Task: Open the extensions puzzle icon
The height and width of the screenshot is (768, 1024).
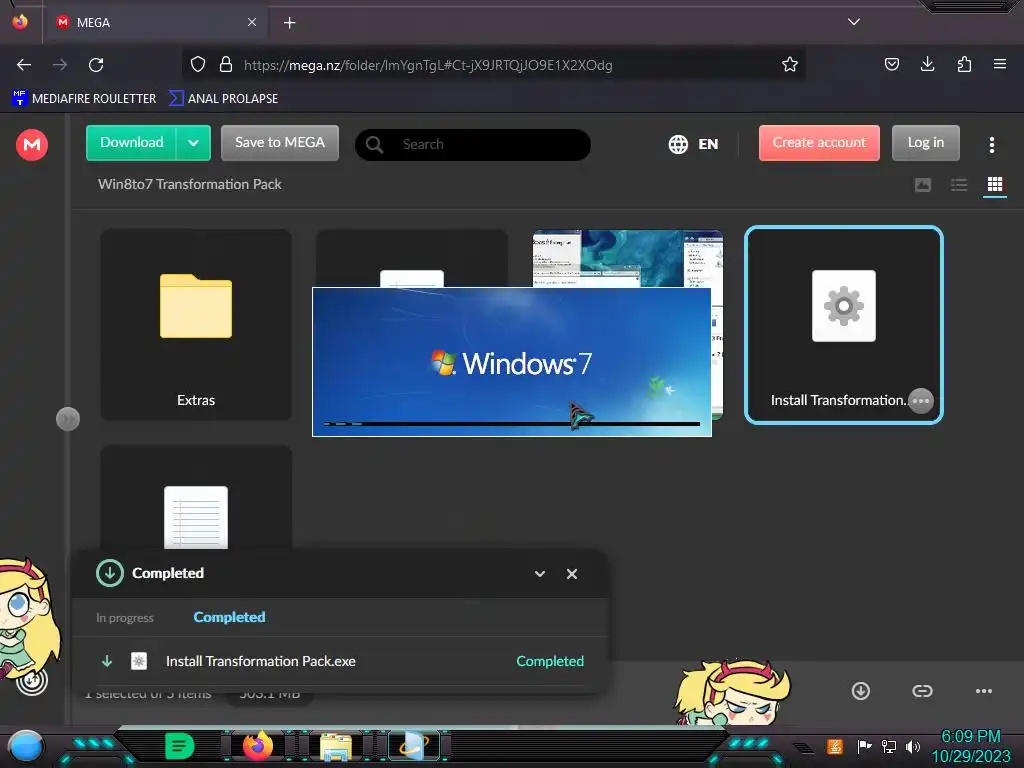Action: click(964, 64)
